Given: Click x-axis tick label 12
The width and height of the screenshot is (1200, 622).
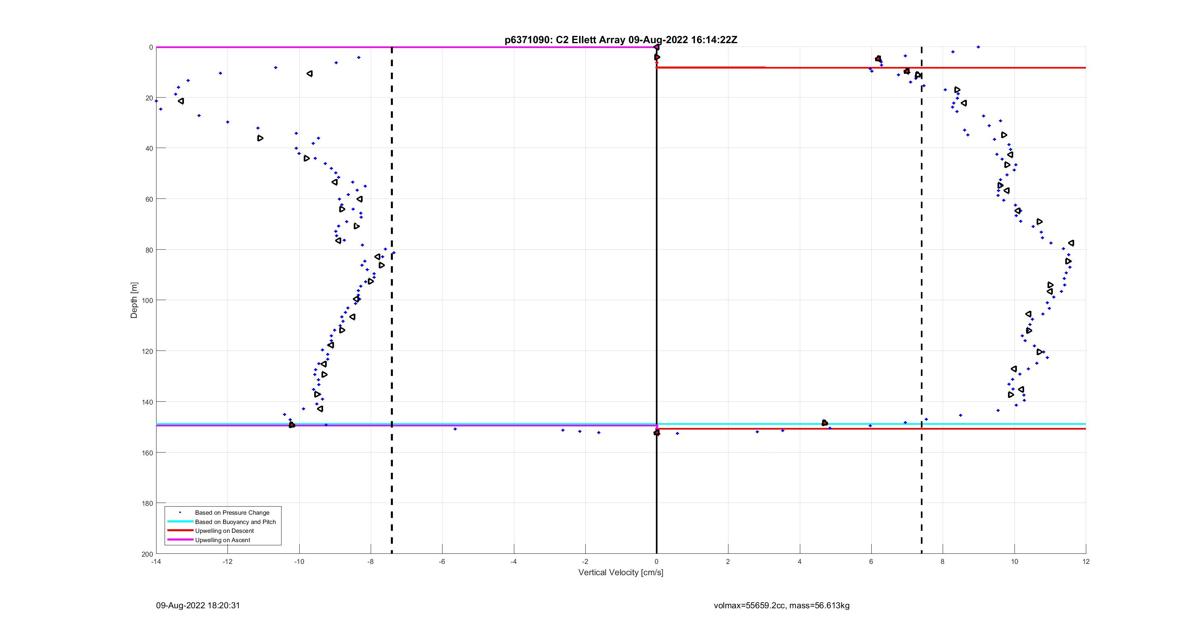Looking at the screenshot, I should (x=1086, y=561).
